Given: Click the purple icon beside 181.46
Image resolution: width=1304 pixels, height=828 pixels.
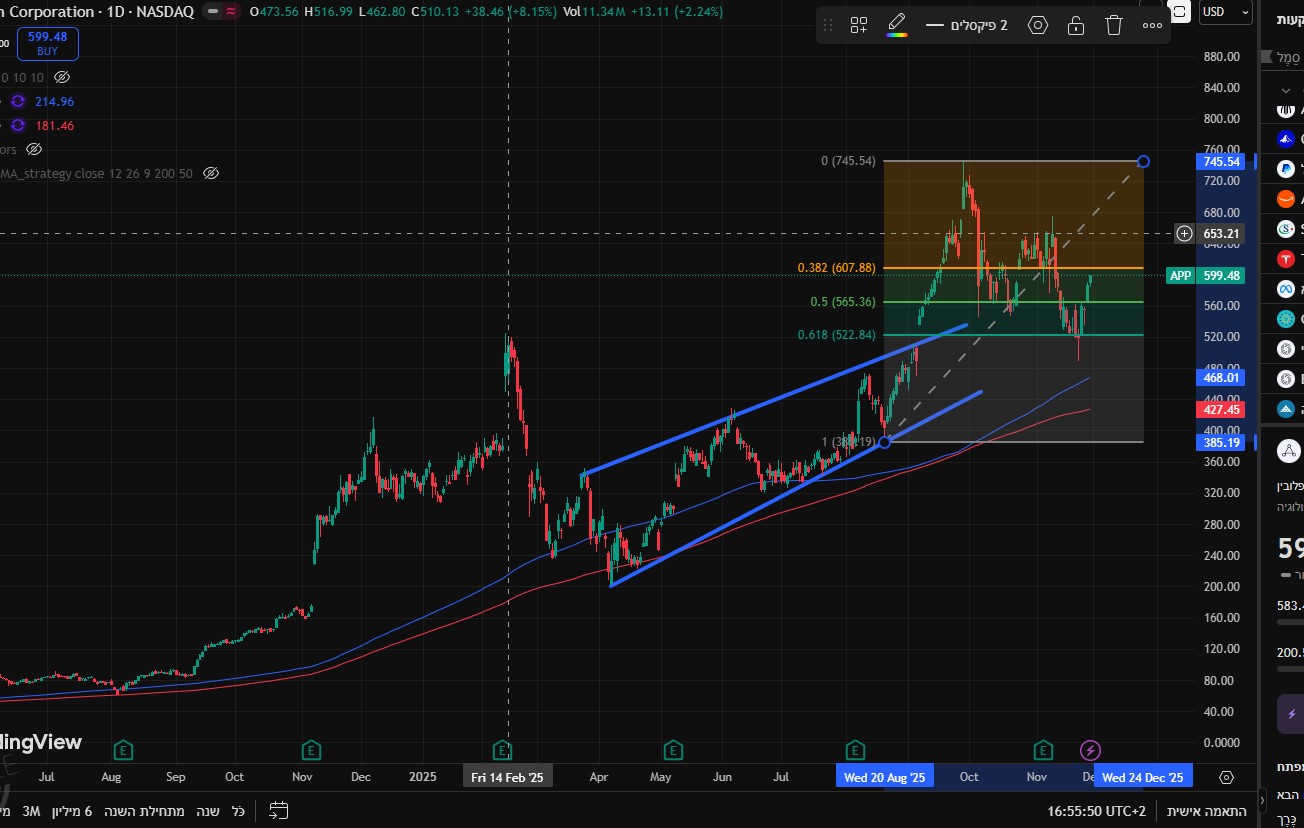Looking at the screenshot, I should [x=17, y=125].
